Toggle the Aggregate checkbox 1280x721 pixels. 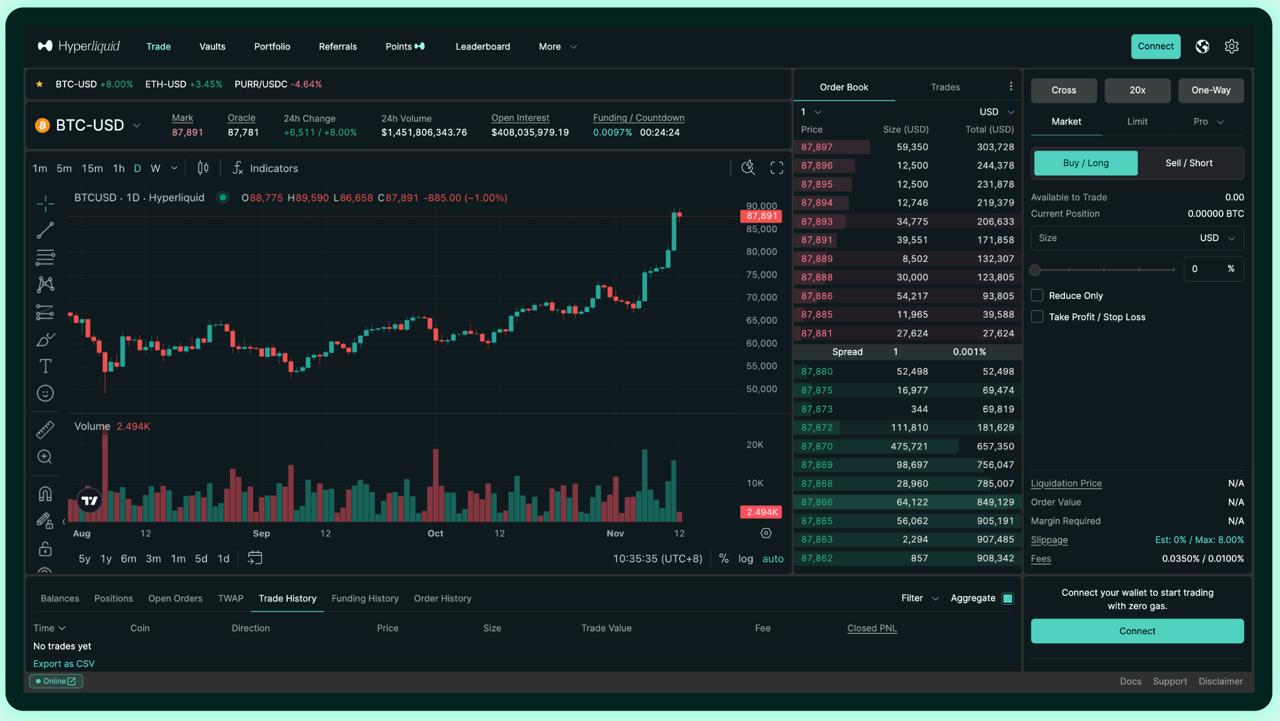coord(1007,598)
